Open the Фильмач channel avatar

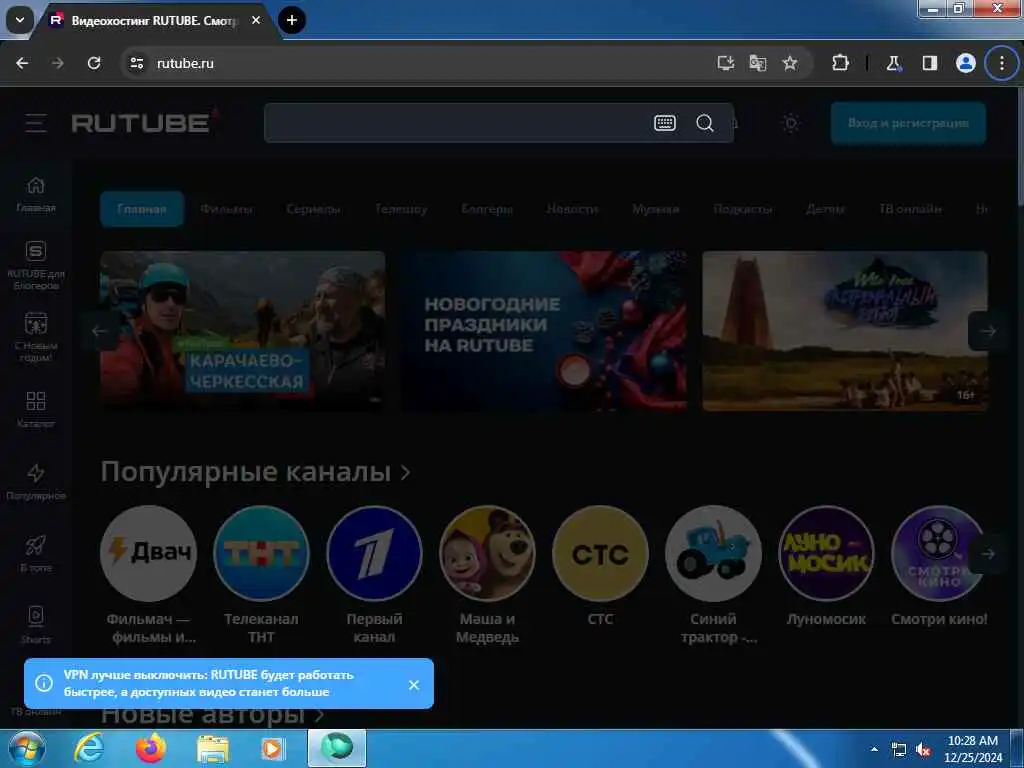tap(149, 553)
